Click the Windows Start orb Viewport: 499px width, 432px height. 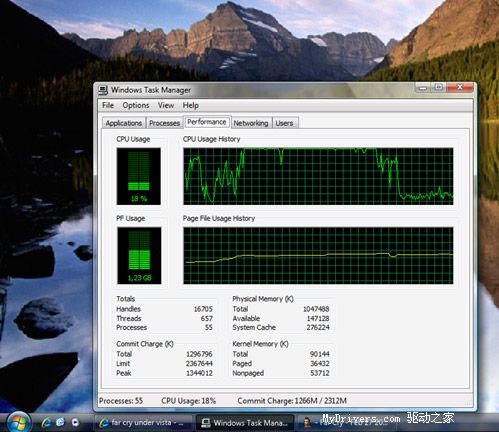point(19,423)
